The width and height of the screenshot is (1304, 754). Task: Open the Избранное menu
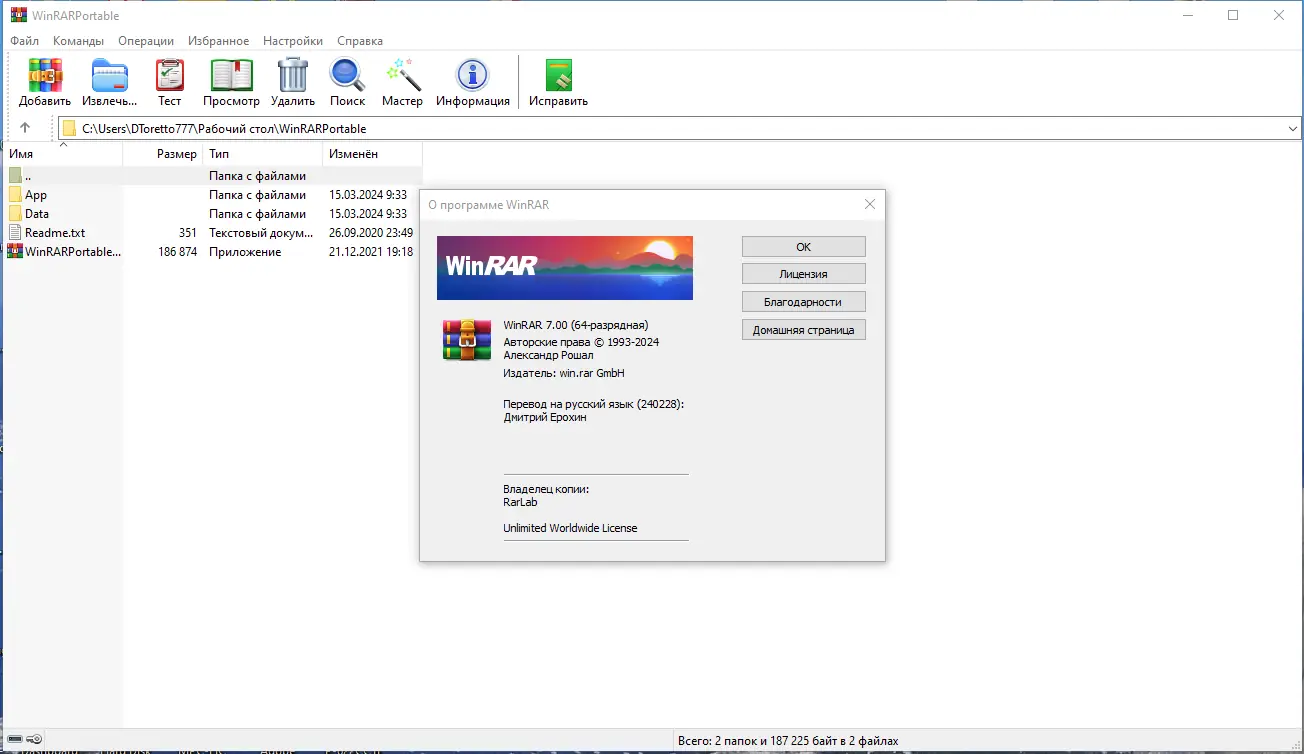pyautogui.click(x=218, y=41)
